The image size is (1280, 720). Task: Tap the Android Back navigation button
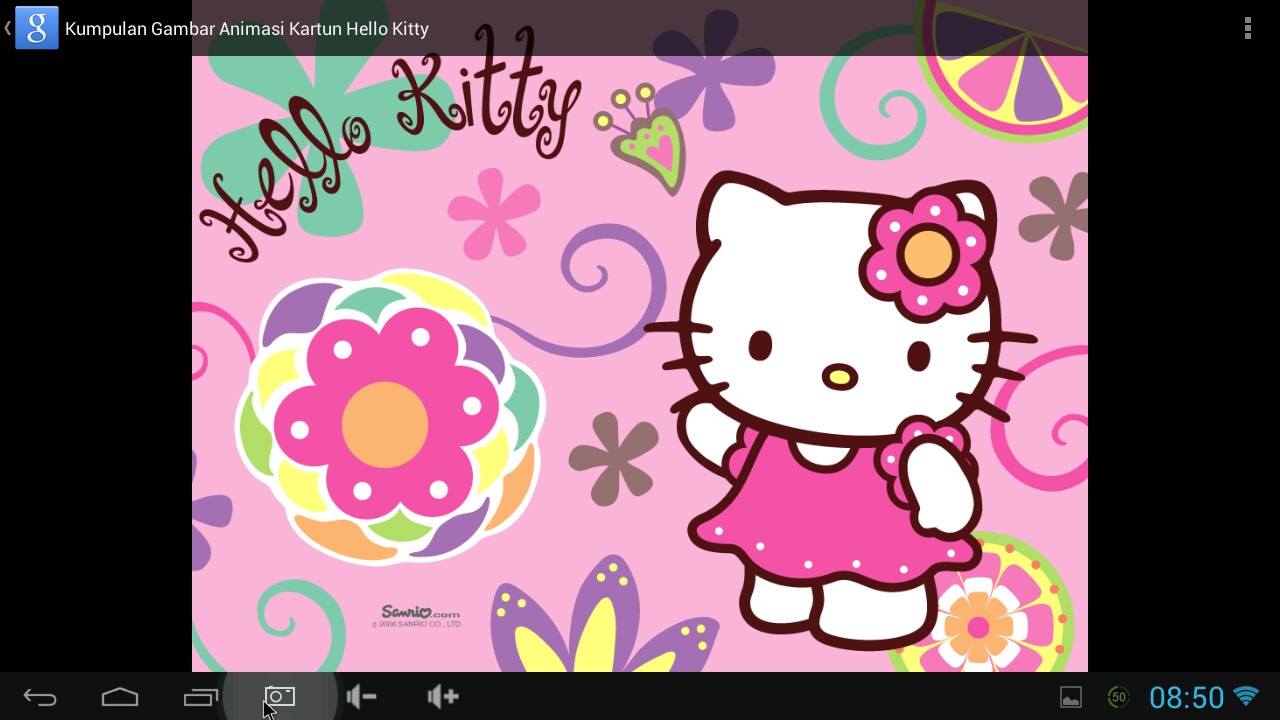(x=40, y=697)
